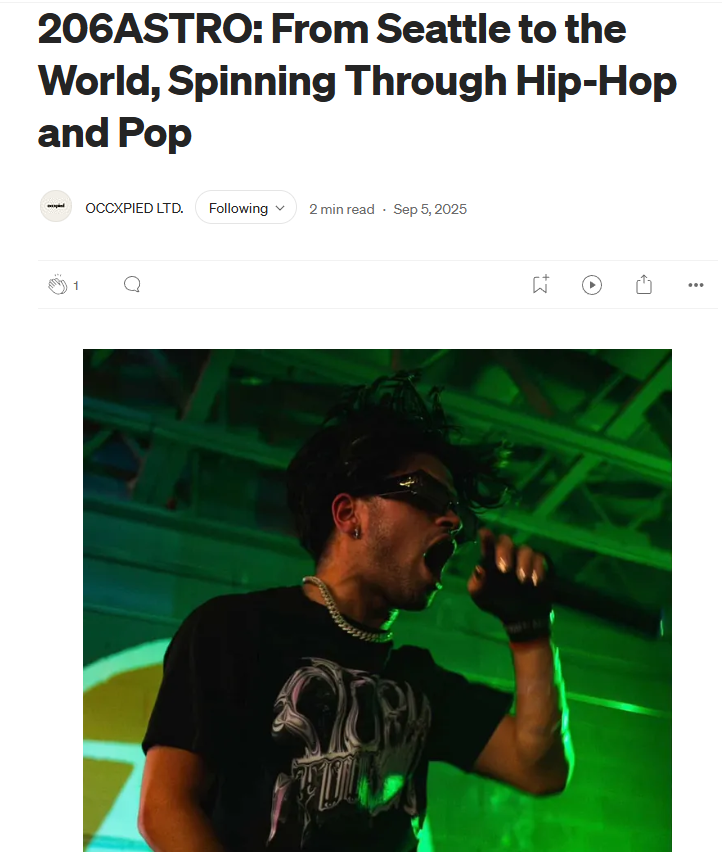Save story with bookmark icon
The width and height of the screenshot is (722, 852).
coord(541,284)
